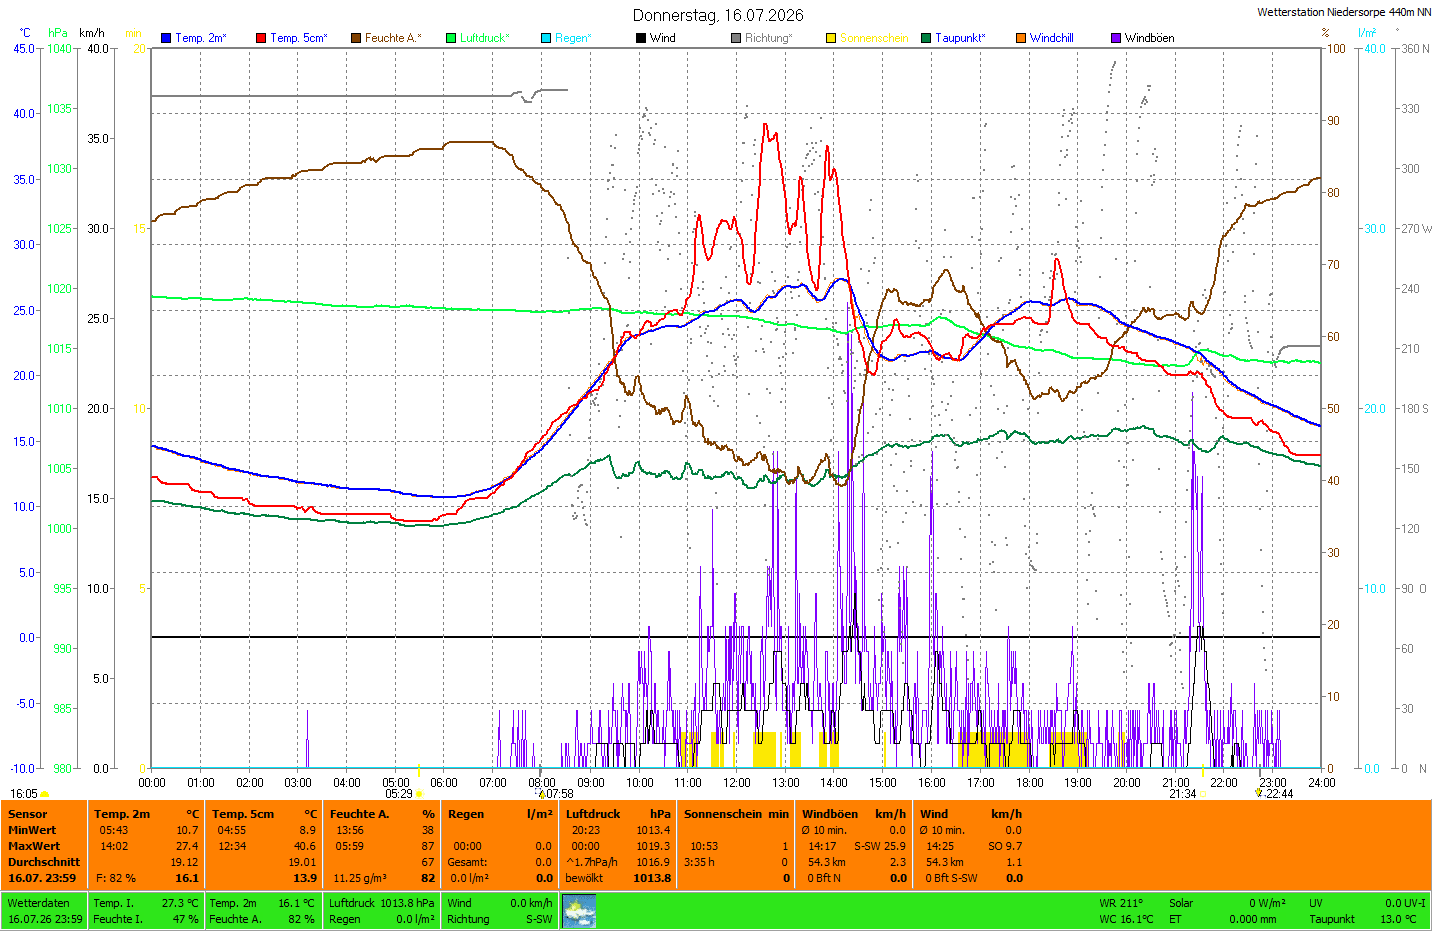Select the yellow Sonnenschein legend label
The height and width of the screenshot is (931, 1432).
[x=874, y=38]
